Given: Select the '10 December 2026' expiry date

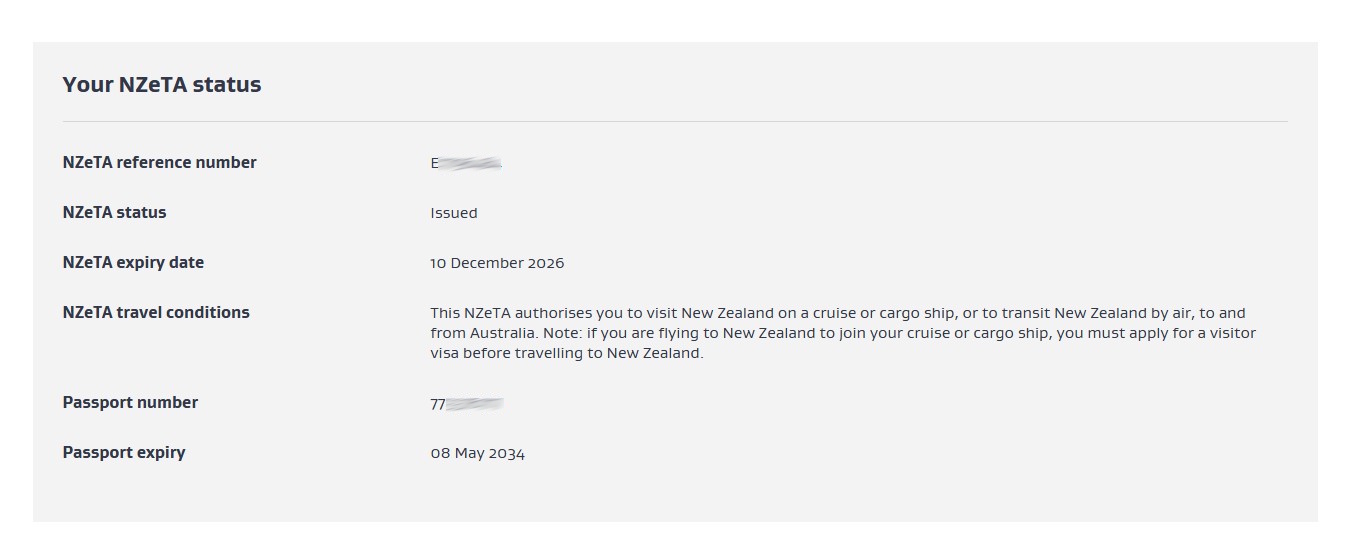Looking at the screenshot, I should (497, 263).
